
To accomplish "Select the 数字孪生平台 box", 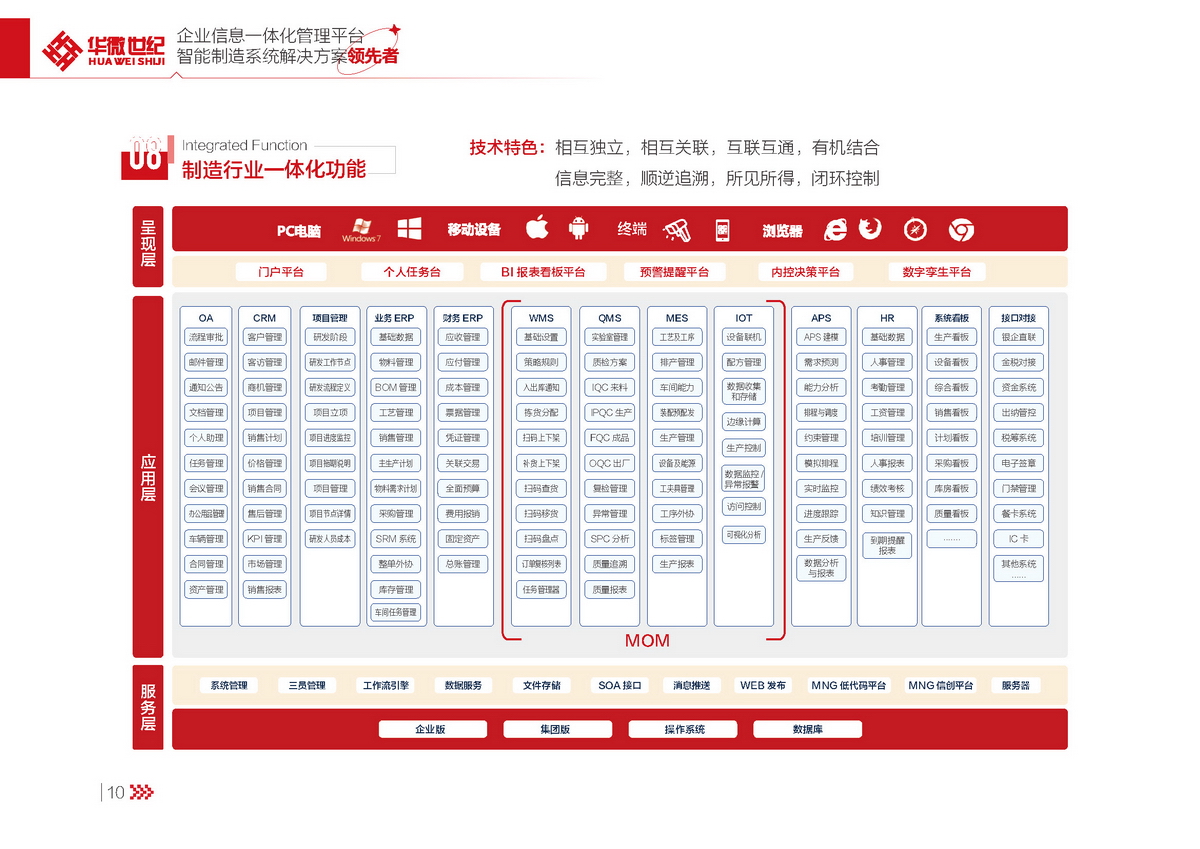I will click(937, 272).
